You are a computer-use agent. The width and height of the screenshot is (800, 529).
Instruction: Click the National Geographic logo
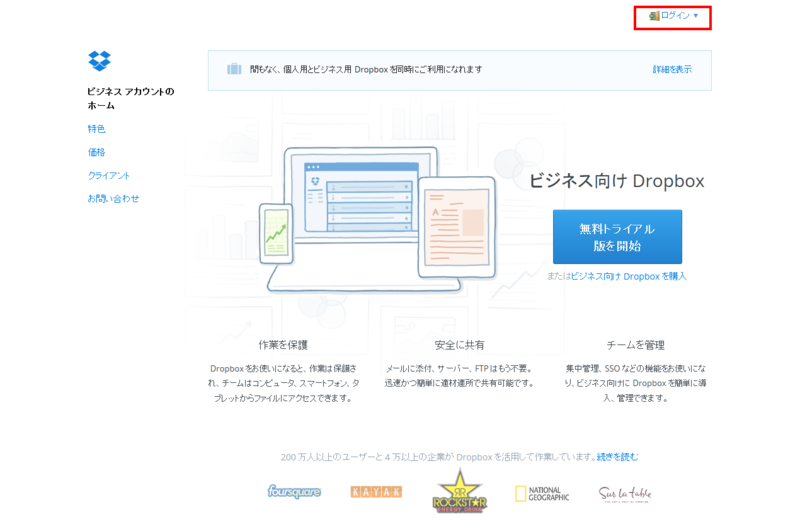pos(542,493)
